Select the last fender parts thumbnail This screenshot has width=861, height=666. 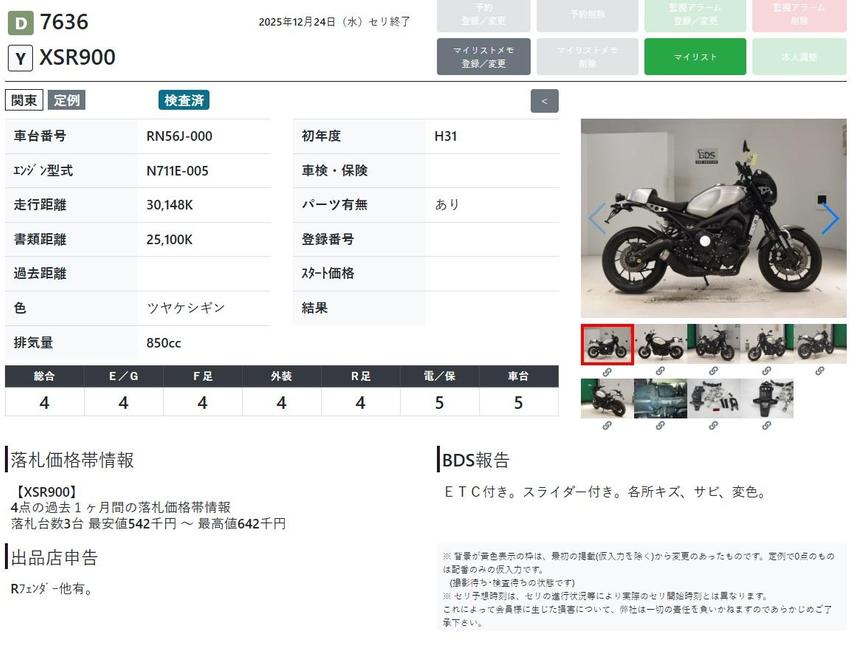click(x=766, y=398)
